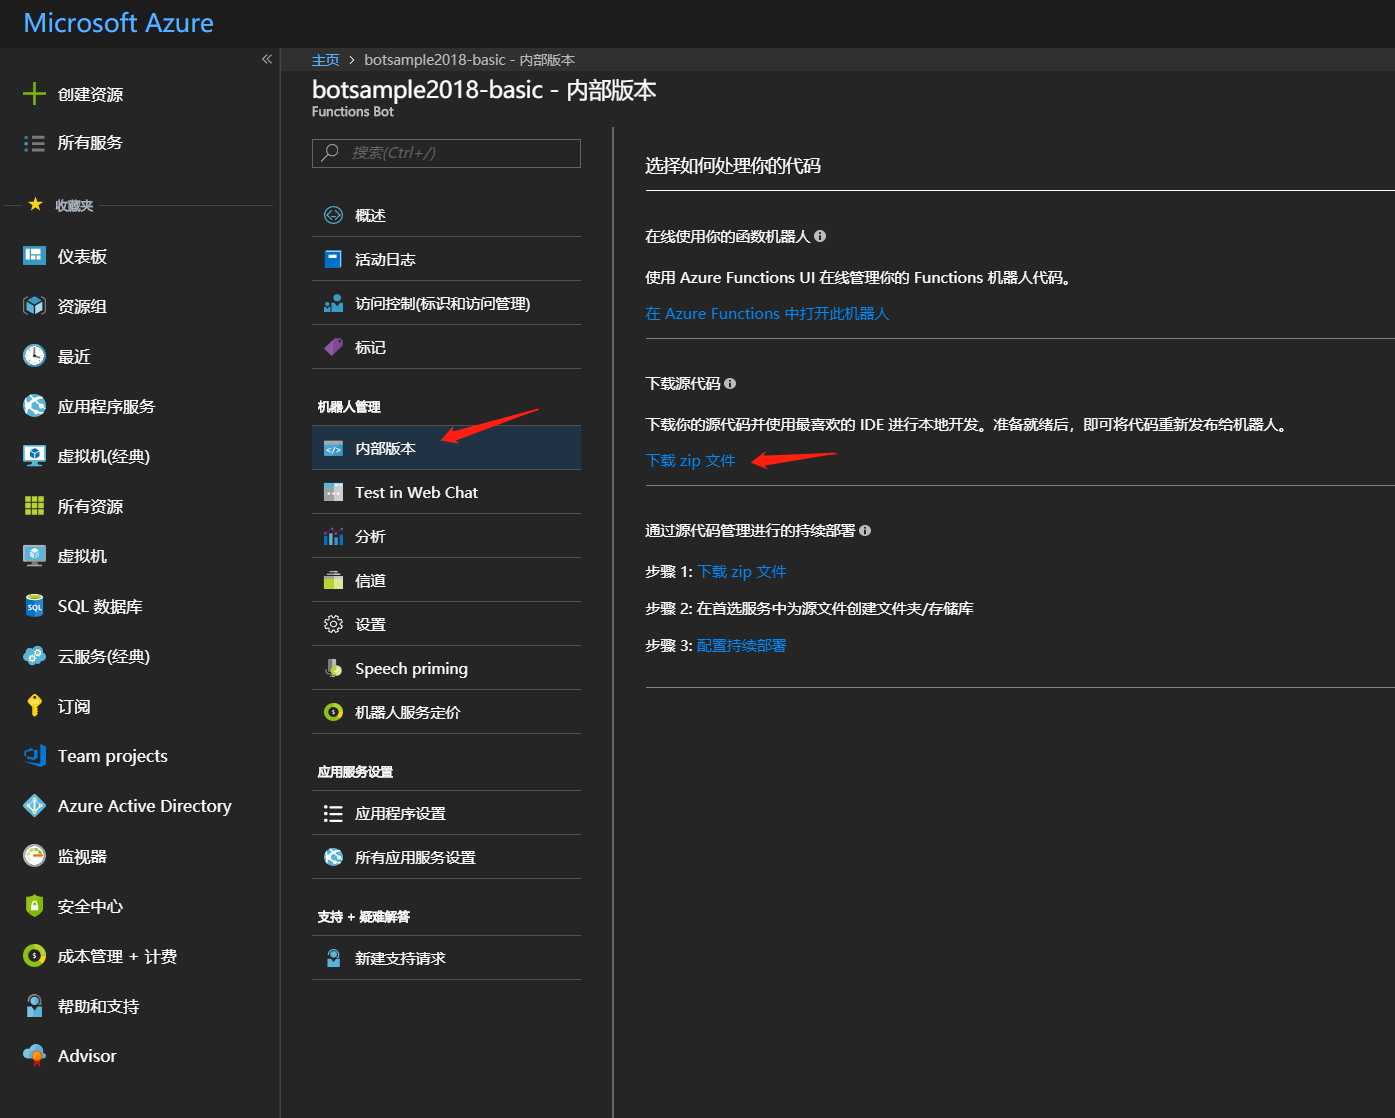Click the 搜索(Ctrl+/) search field
The image size is (1395, 1118).
coord(446,153)
